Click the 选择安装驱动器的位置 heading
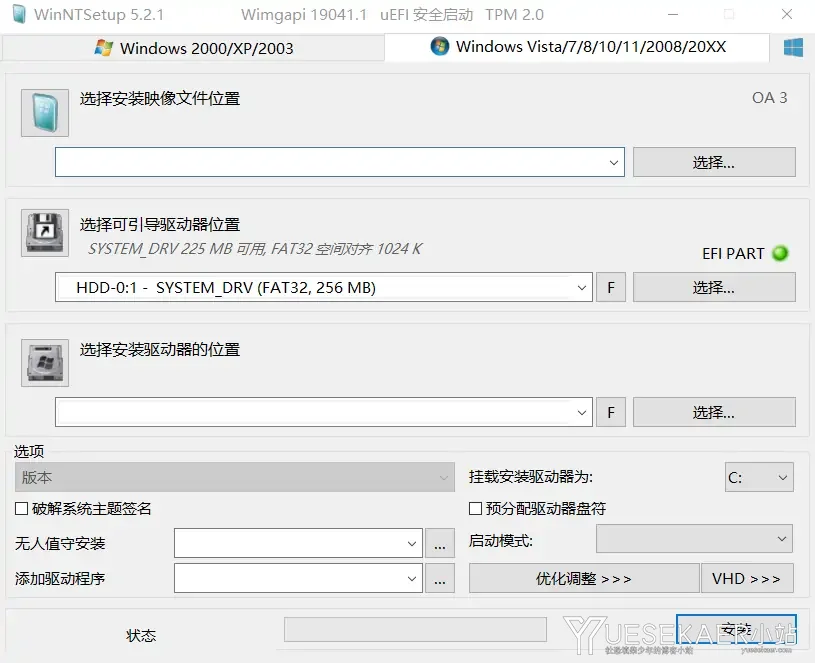This screenshot has height=663, width=815. tap(160, 350)
